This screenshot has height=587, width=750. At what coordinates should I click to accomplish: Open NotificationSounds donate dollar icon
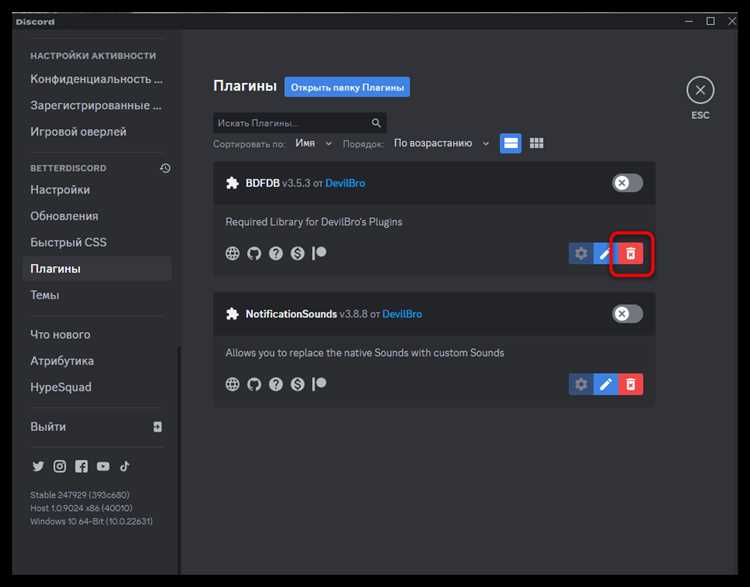coord(297,384)
